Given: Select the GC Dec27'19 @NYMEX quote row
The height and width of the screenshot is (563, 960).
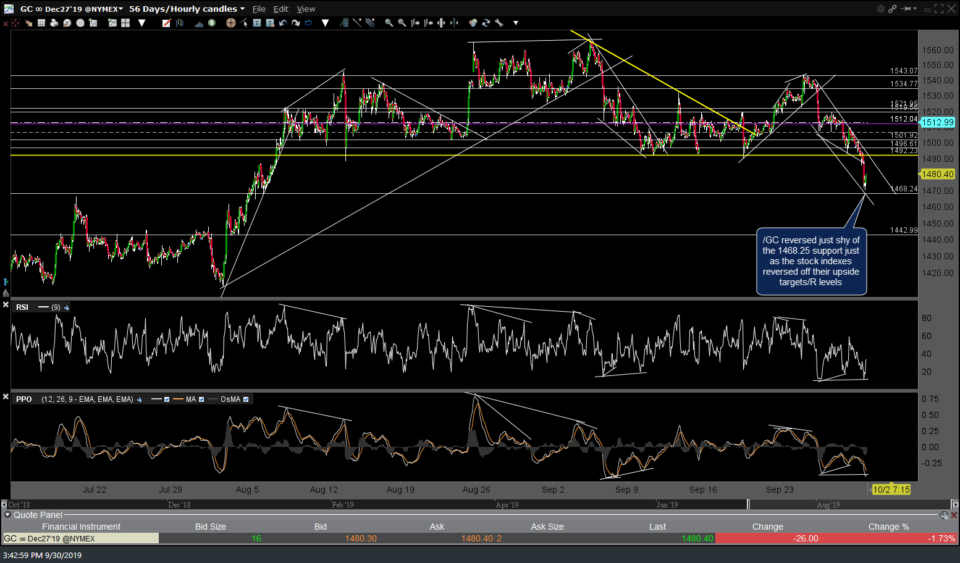Looking at the screenshot, I should pyautogui.click(x=80, y=539).
